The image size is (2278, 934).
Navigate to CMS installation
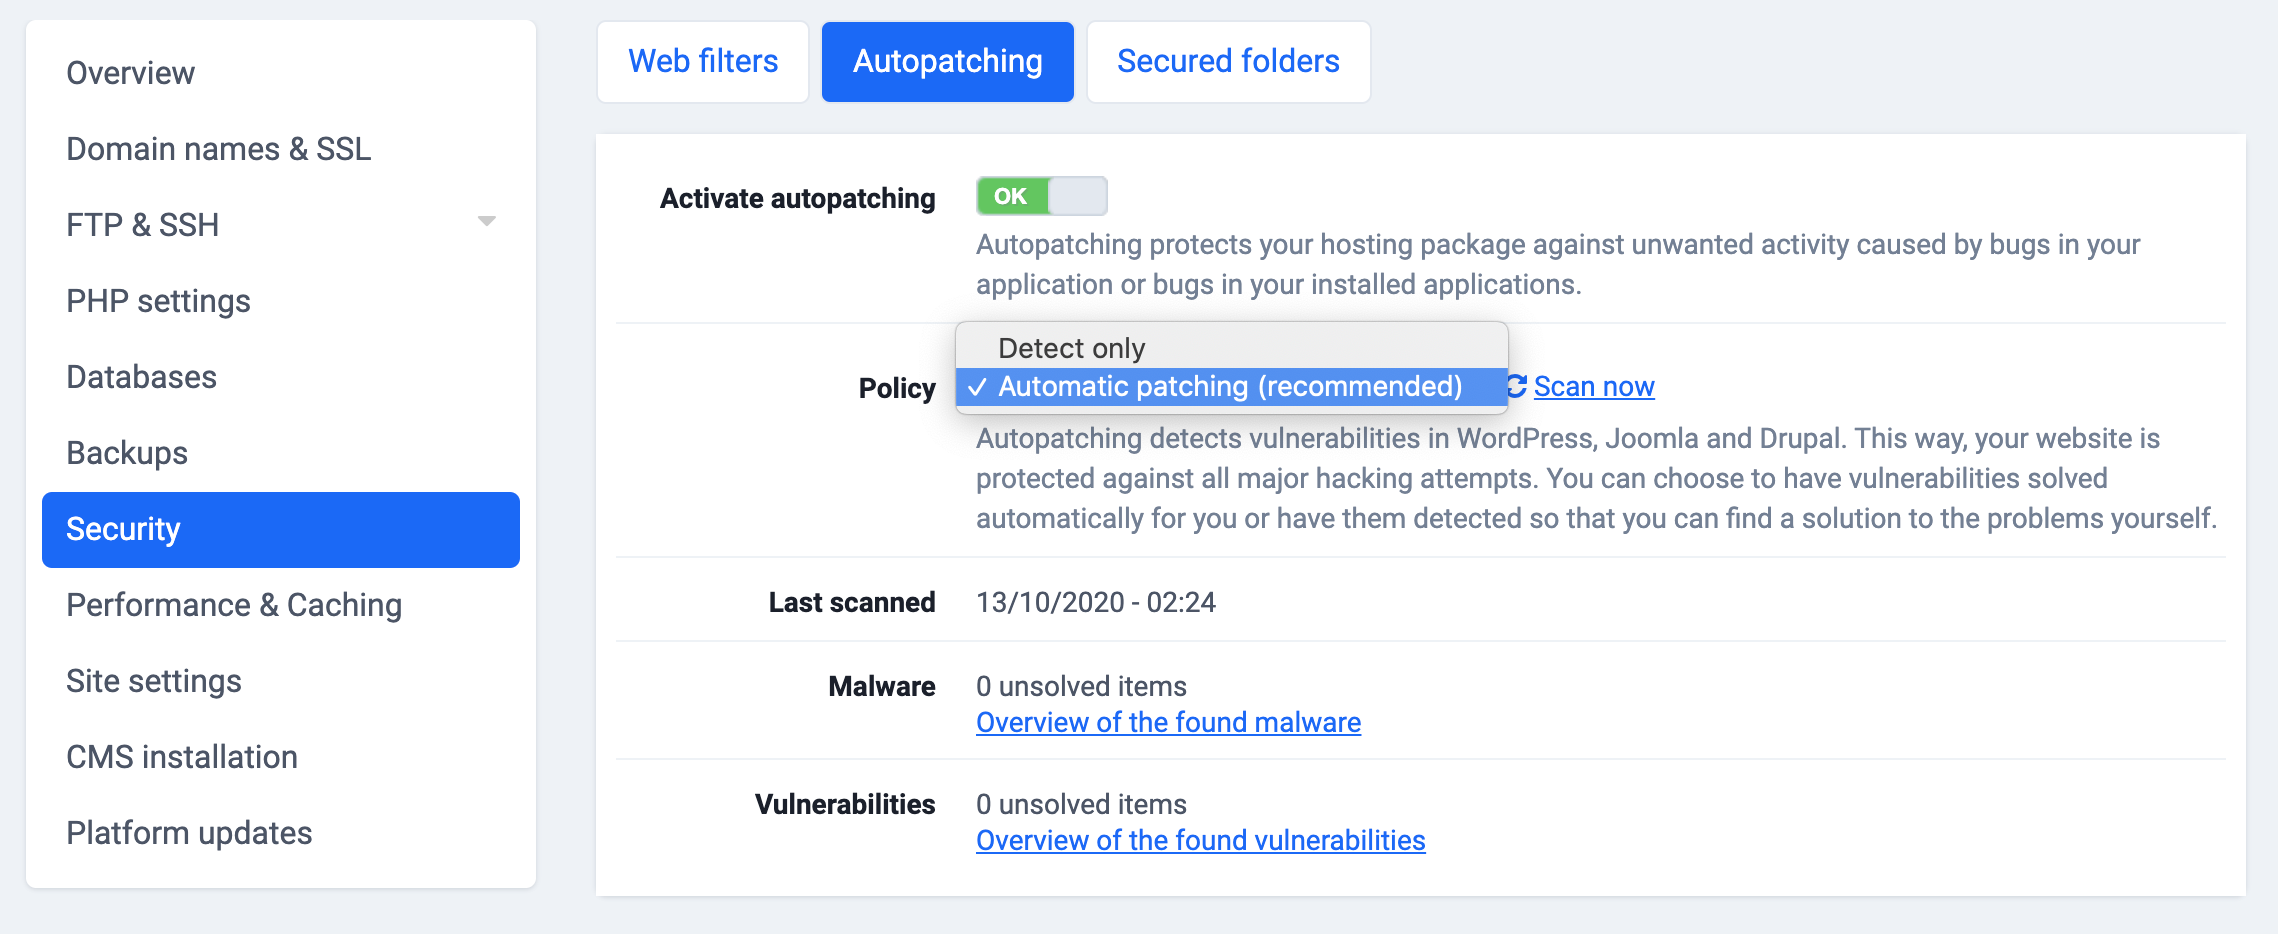181,757
